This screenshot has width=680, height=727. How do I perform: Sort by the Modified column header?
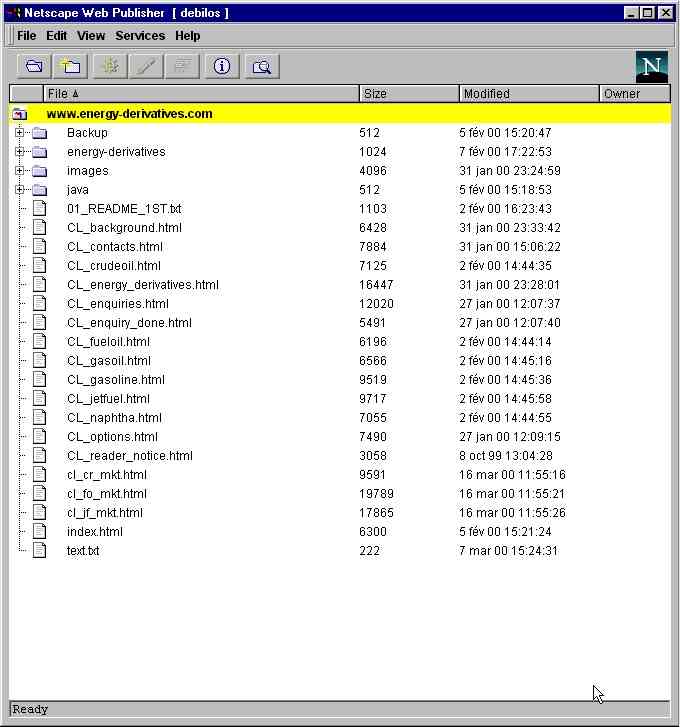[529, 94]
